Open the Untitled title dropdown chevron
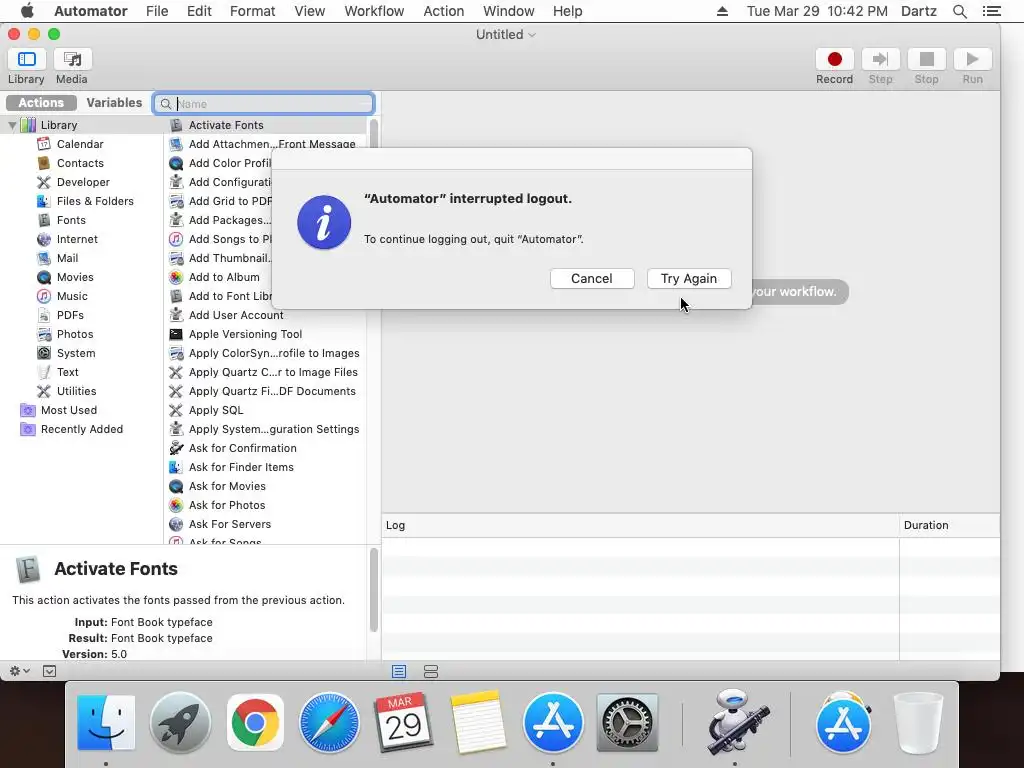The height and width of the screenshot is (768, 1024). click(532, 35)
